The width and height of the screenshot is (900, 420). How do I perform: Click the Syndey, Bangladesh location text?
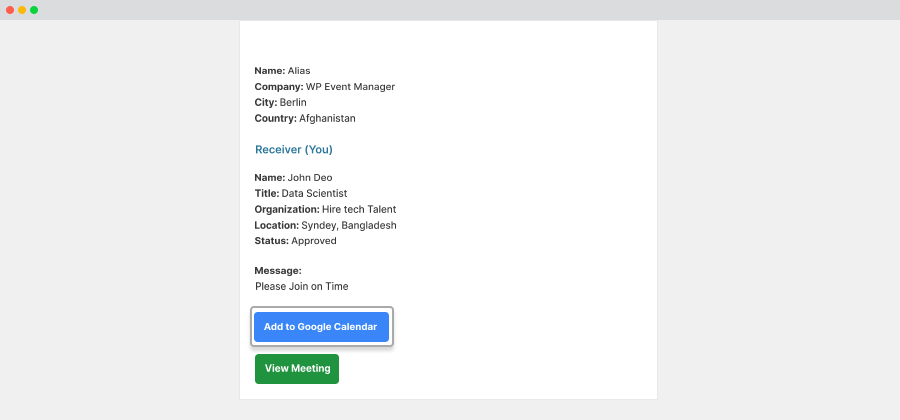click(x=349, y=225)
